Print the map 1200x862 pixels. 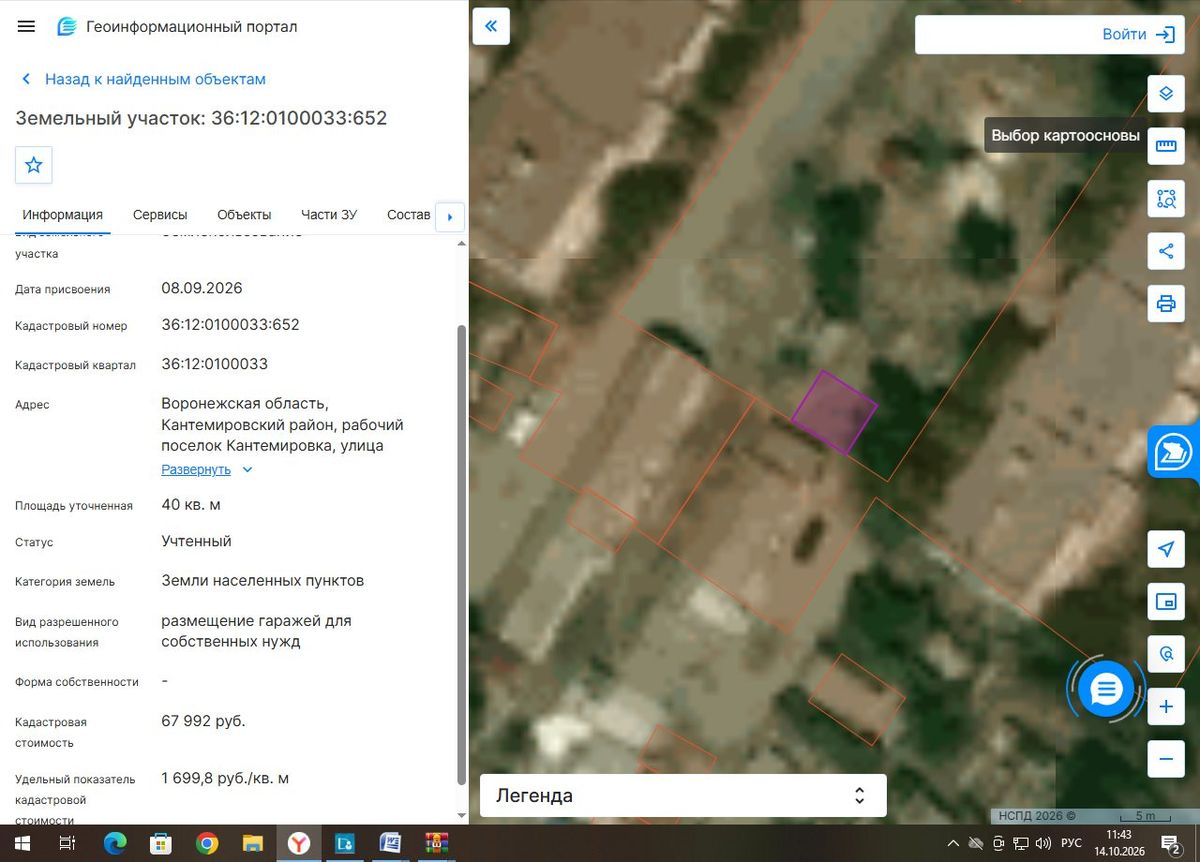tap(1166, 303)
